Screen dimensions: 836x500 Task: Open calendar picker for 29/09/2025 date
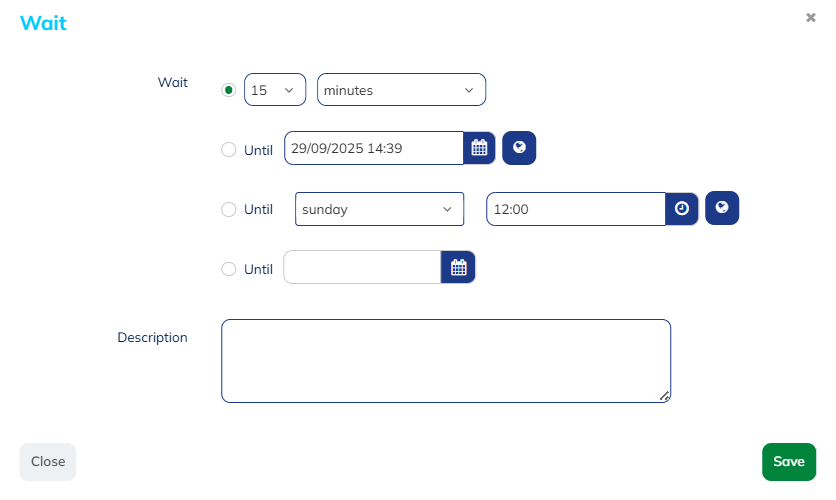(480, 148)
